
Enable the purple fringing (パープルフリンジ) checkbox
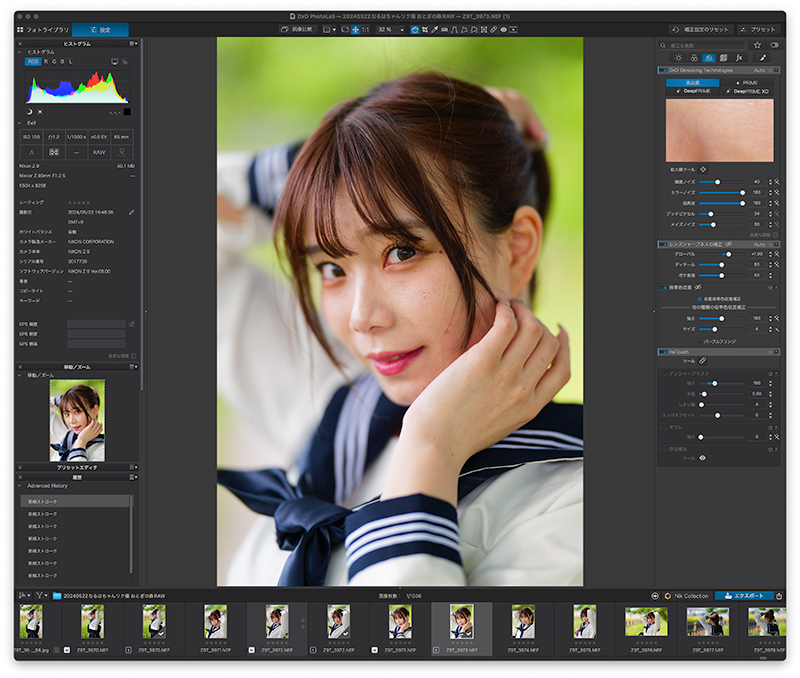[699, 341]
